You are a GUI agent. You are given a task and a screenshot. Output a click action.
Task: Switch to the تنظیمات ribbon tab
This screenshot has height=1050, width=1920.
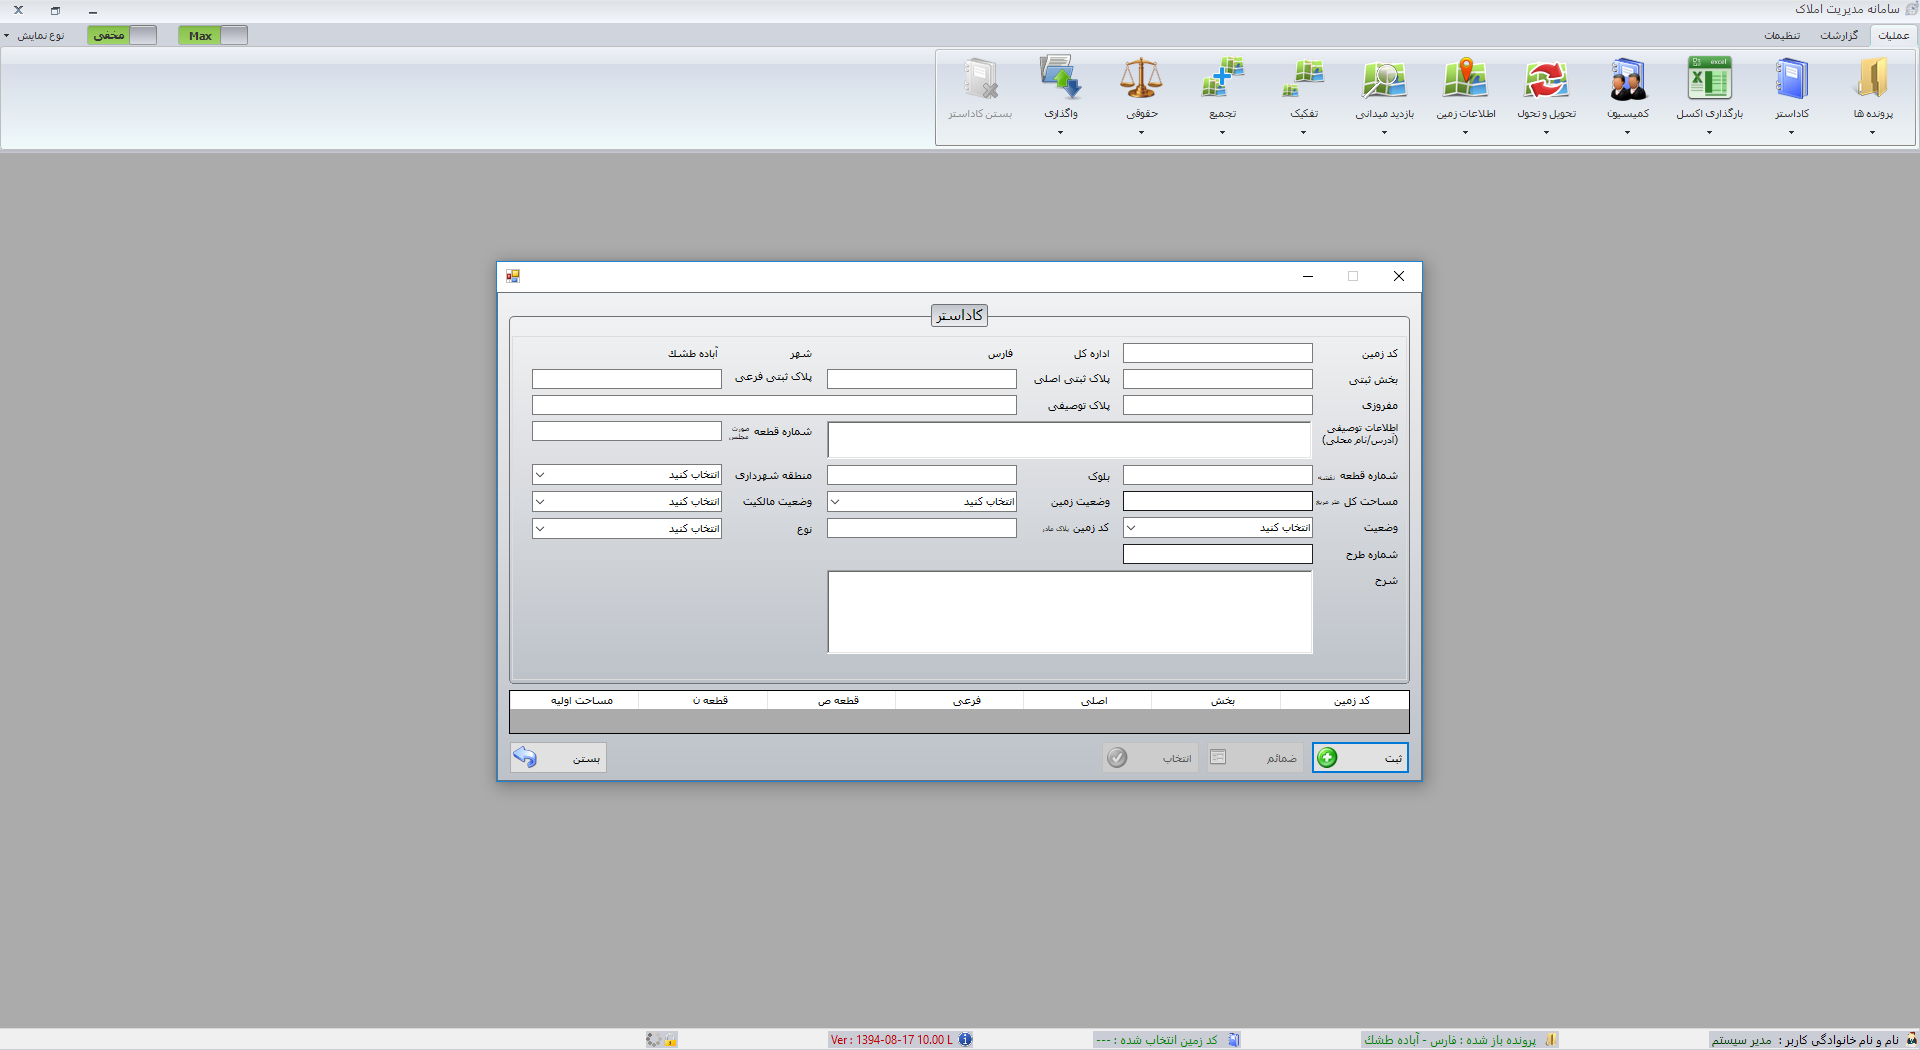point(1782,35)
